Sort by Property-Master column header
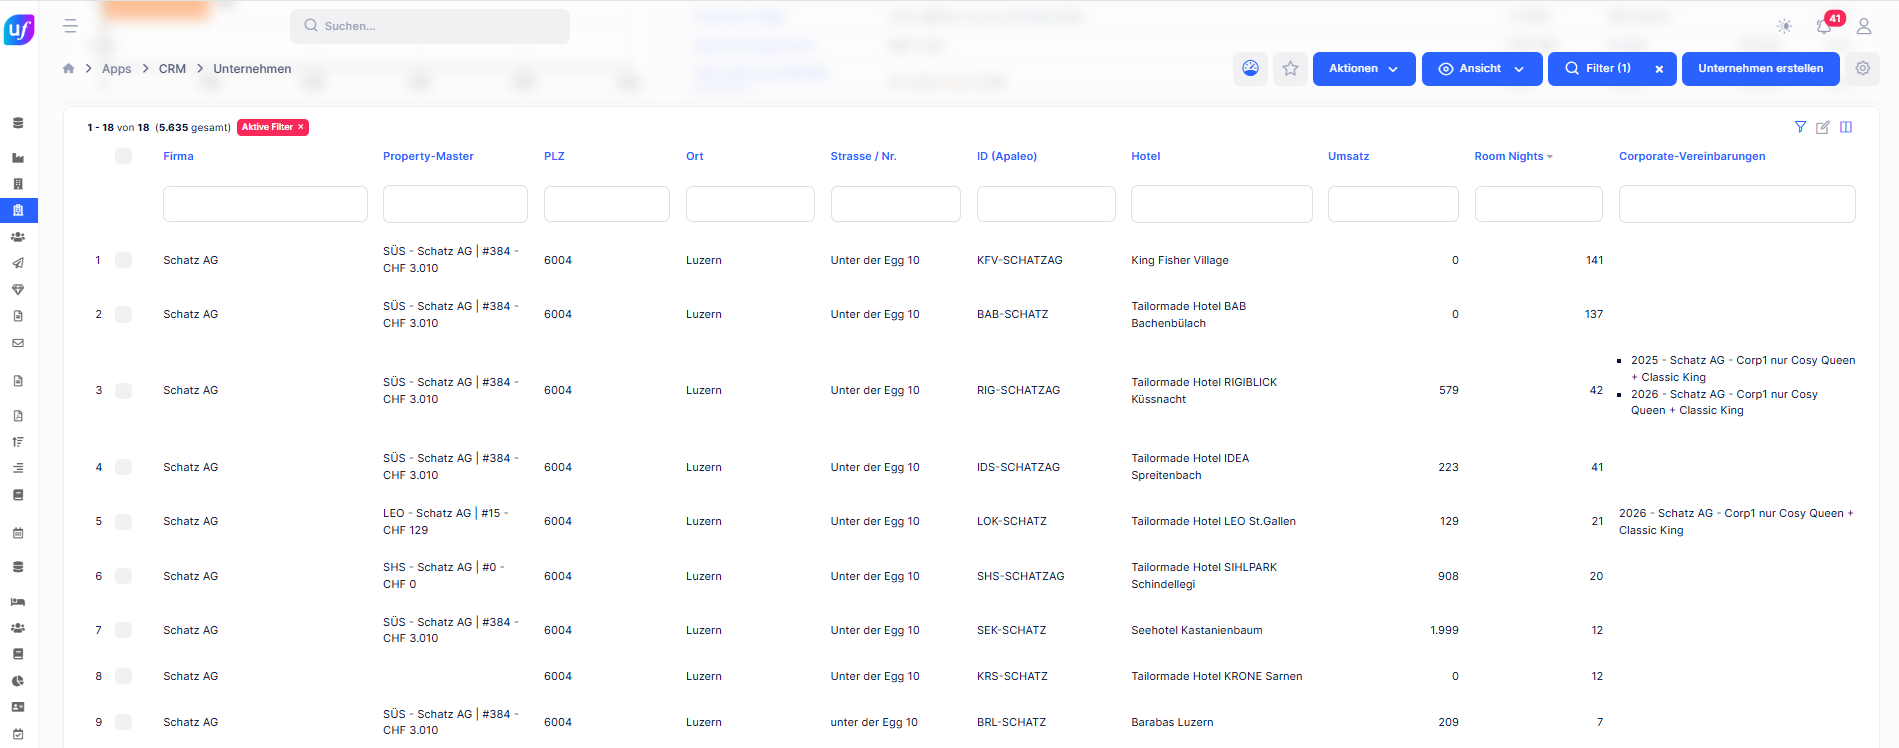The height and width of the screenshot is (748, 1899). tap(428, 156)
